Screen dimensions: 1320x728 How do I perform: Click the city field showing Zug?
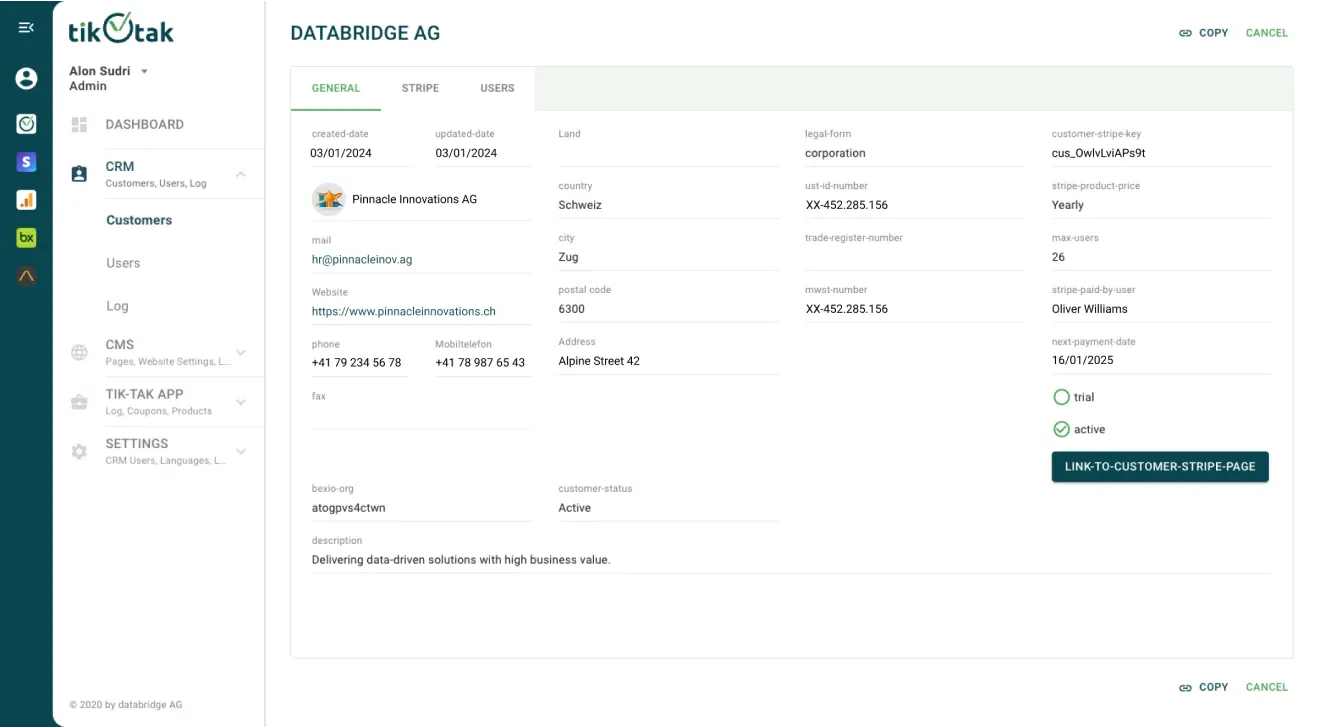[x=668, y=250]
